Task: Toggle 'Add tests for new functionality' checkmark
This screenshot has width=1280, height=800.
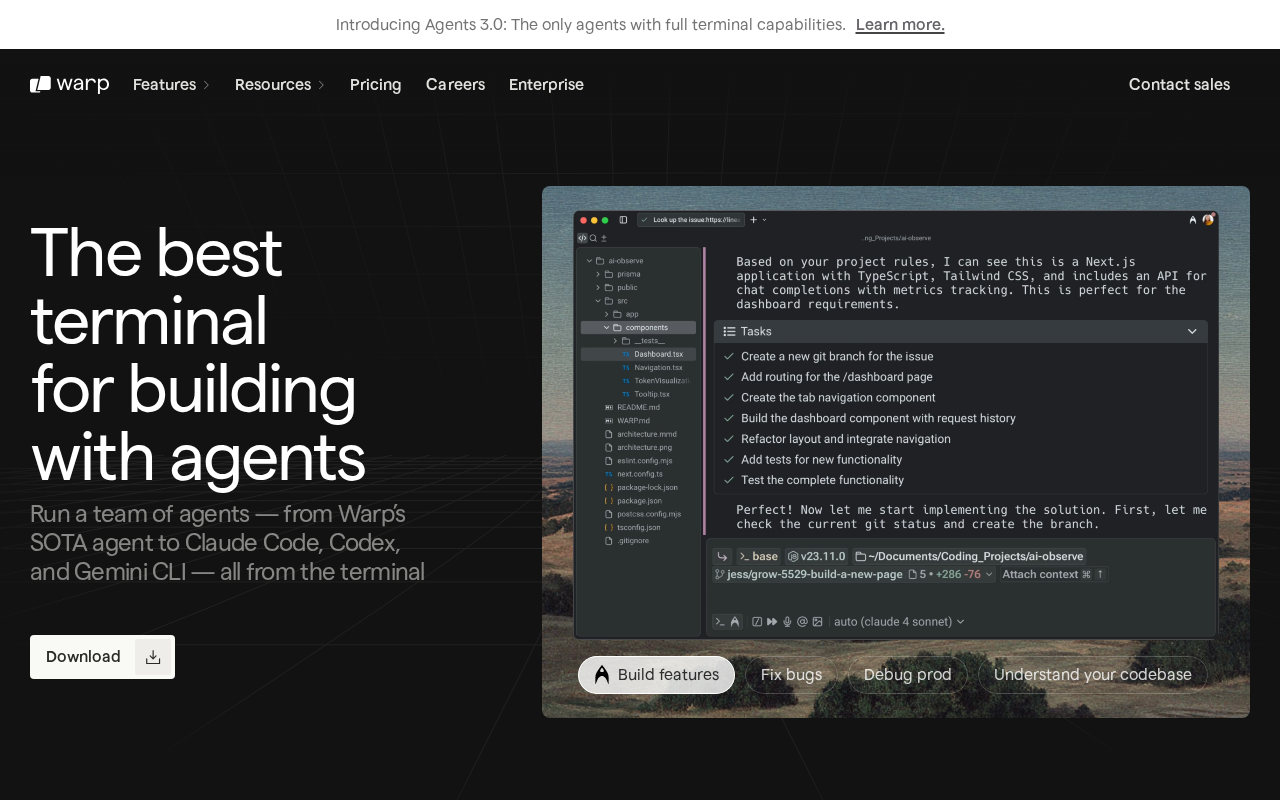Action: pos(727,460)
